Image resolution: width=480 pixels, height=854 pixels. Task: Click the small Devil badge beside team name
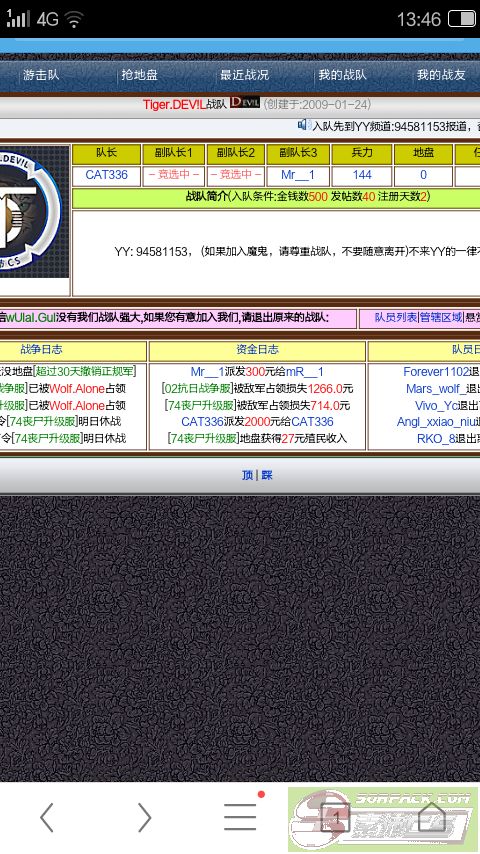tap(245, 103)
